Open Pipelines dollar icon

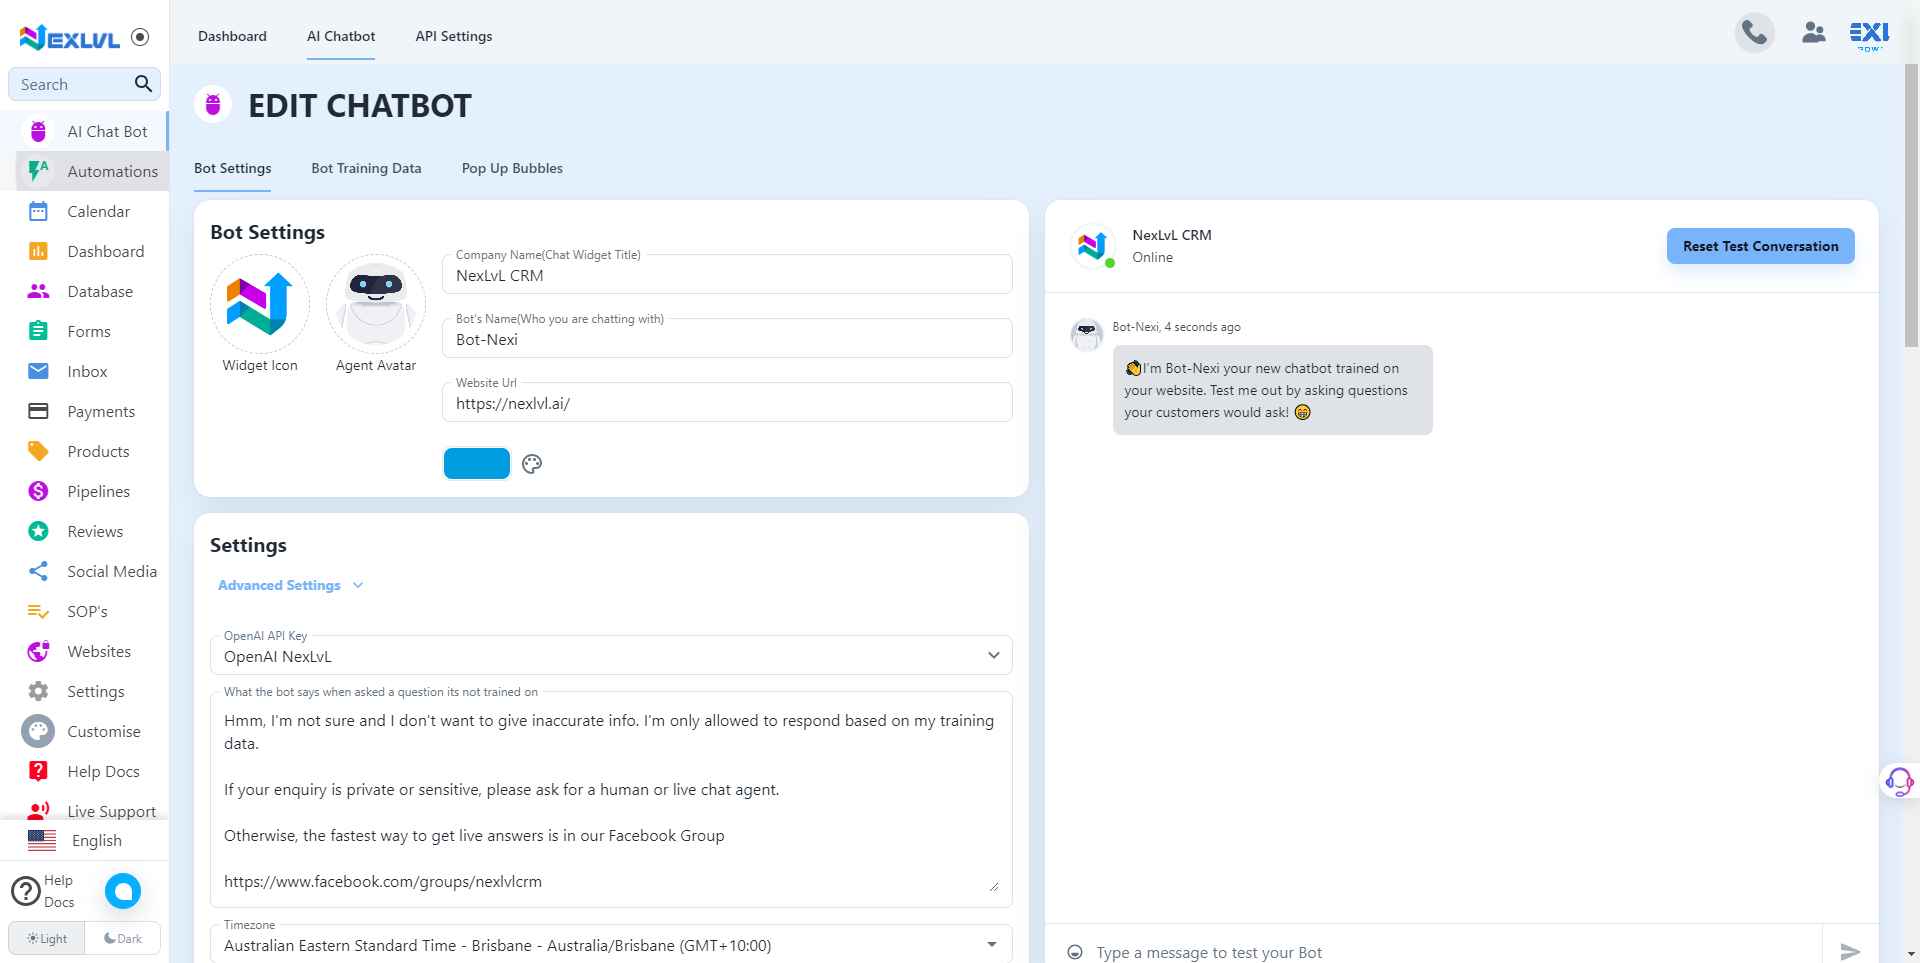click(x=38, y=491)
